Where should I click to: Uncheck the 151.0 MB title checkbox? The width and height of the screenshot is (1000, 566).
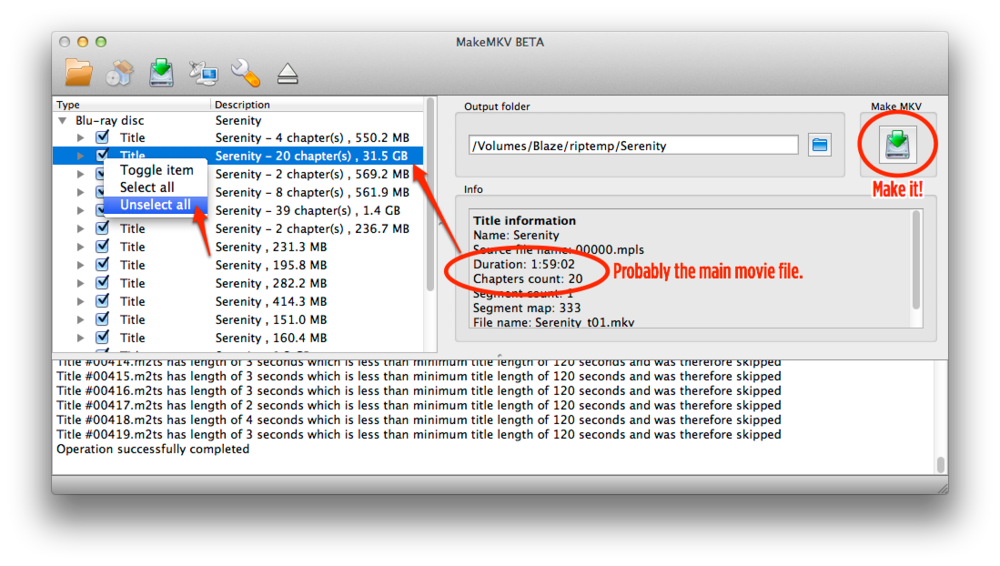(x=102, y=319)
